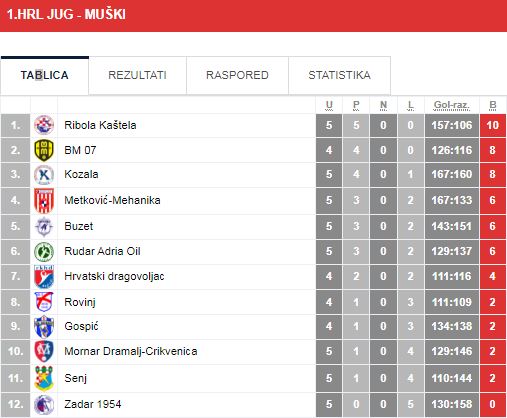This screenshot has width=507, height=418.
Task: Open the Ribola Kaštela team name
Action: (x=100, y=125)
